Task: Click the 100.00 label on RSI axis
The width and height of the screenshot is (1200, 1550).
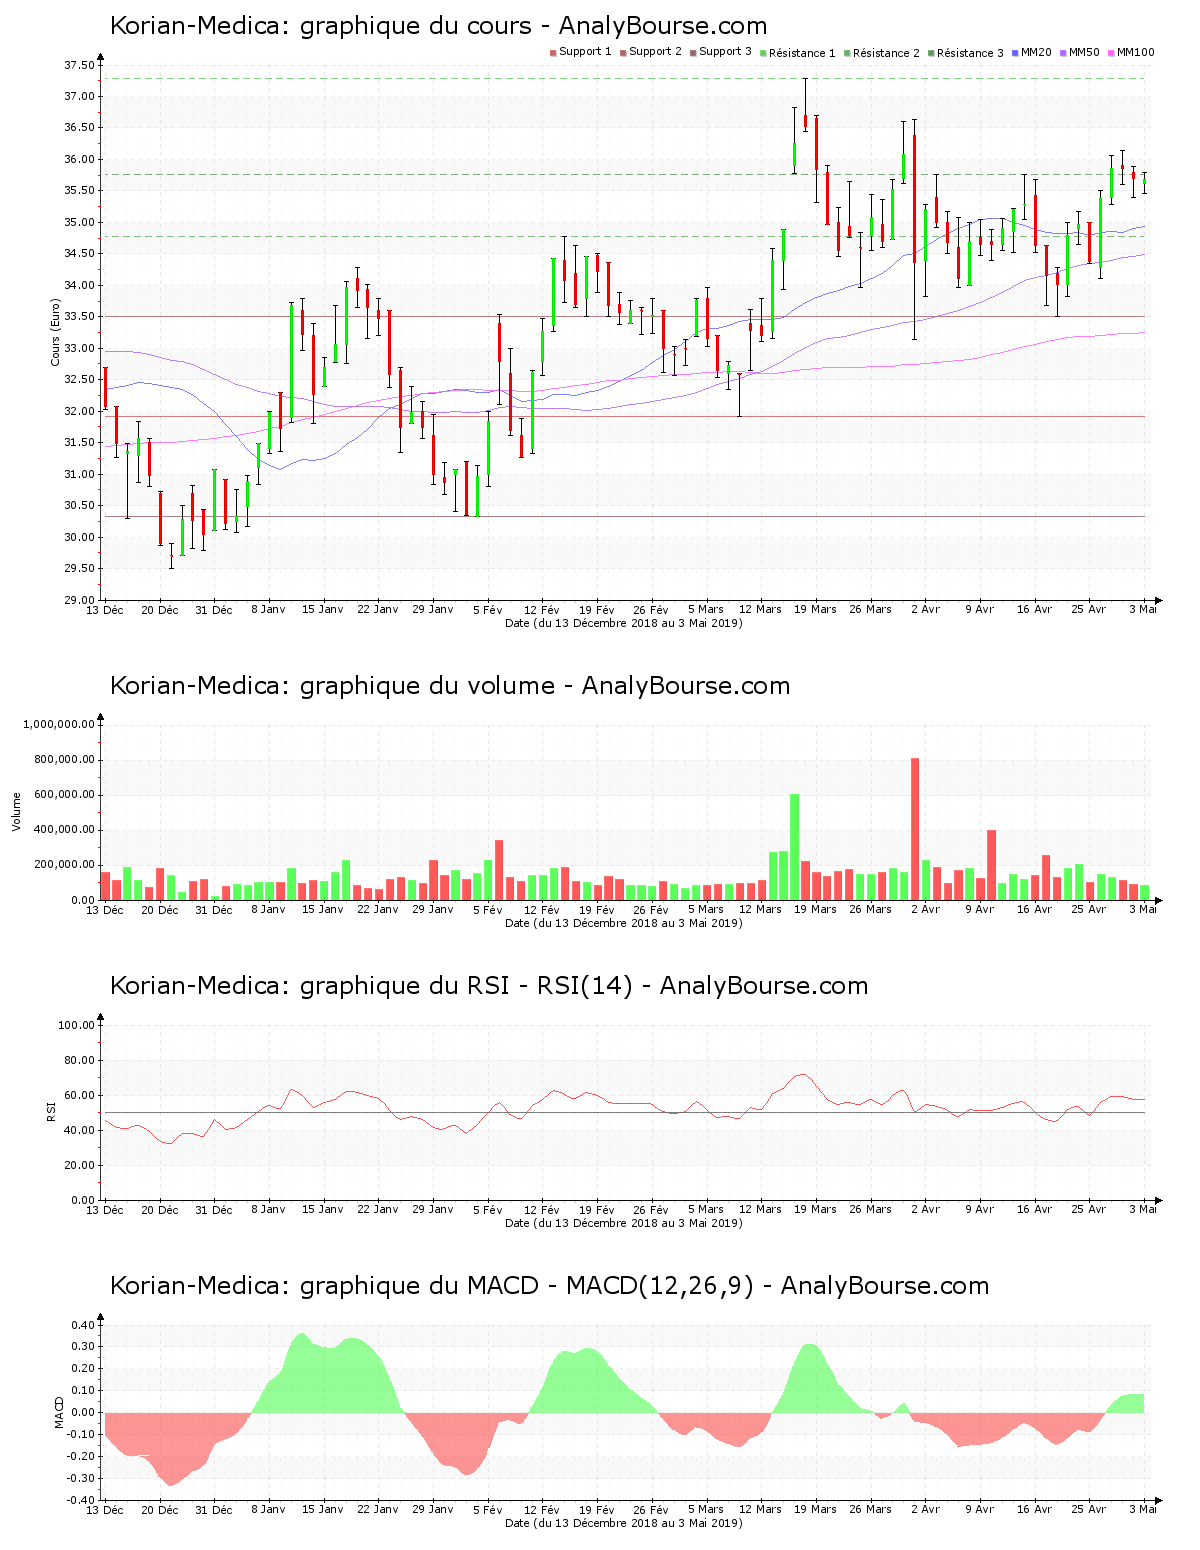Action: coord(76,1025)
